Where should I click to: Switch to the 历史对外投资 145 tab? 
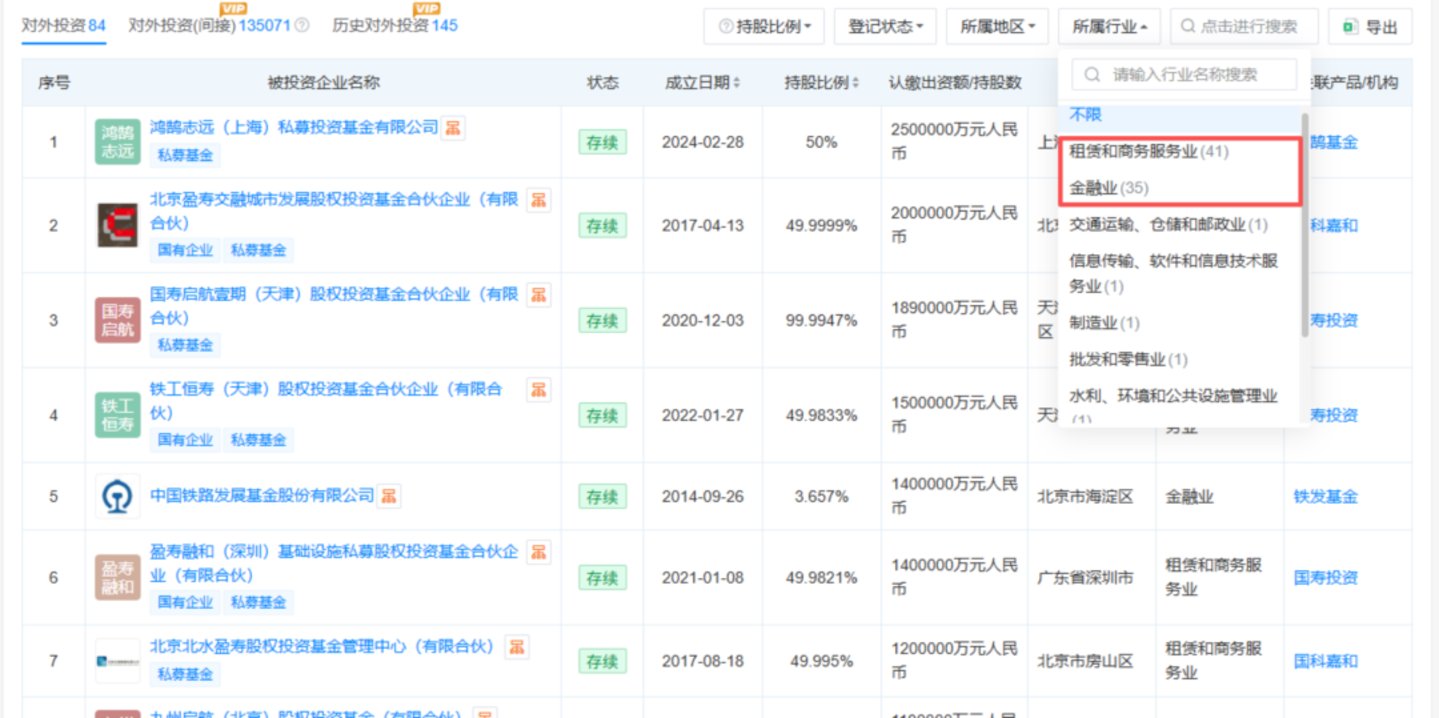coord(395,25)
